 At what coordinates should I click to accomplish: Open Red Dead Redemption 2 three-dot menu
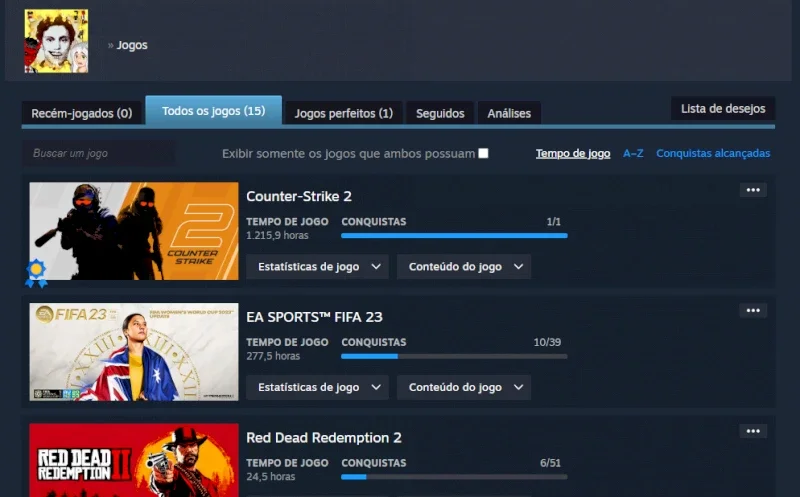753,431
